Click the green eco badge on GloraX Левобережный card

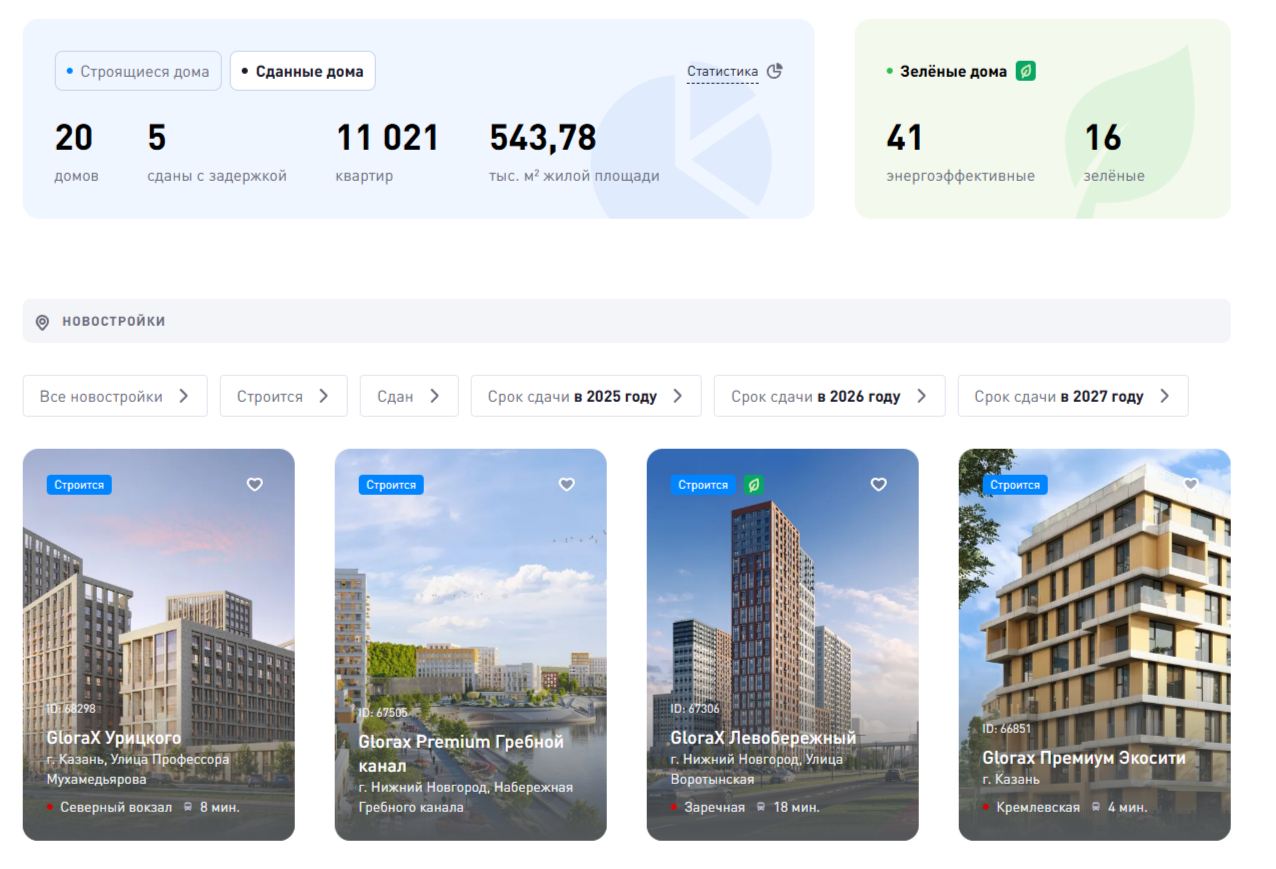coord(753,484)
